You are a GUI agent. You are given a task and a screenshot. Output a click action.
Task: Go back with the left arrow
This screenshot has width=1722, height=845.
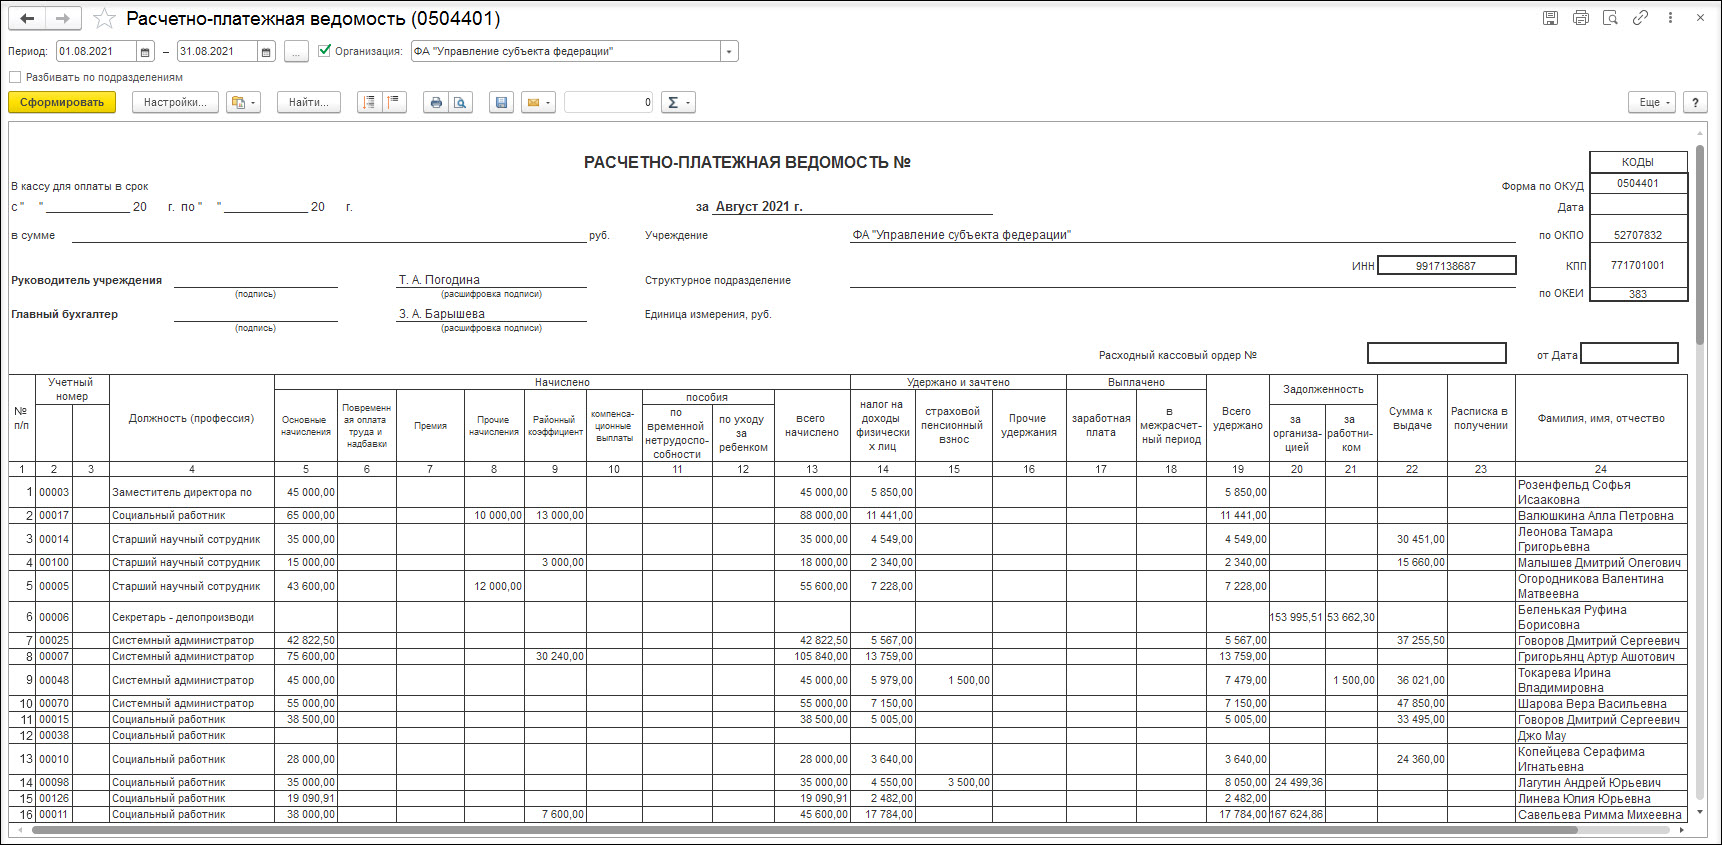click(x=28, y=18)
